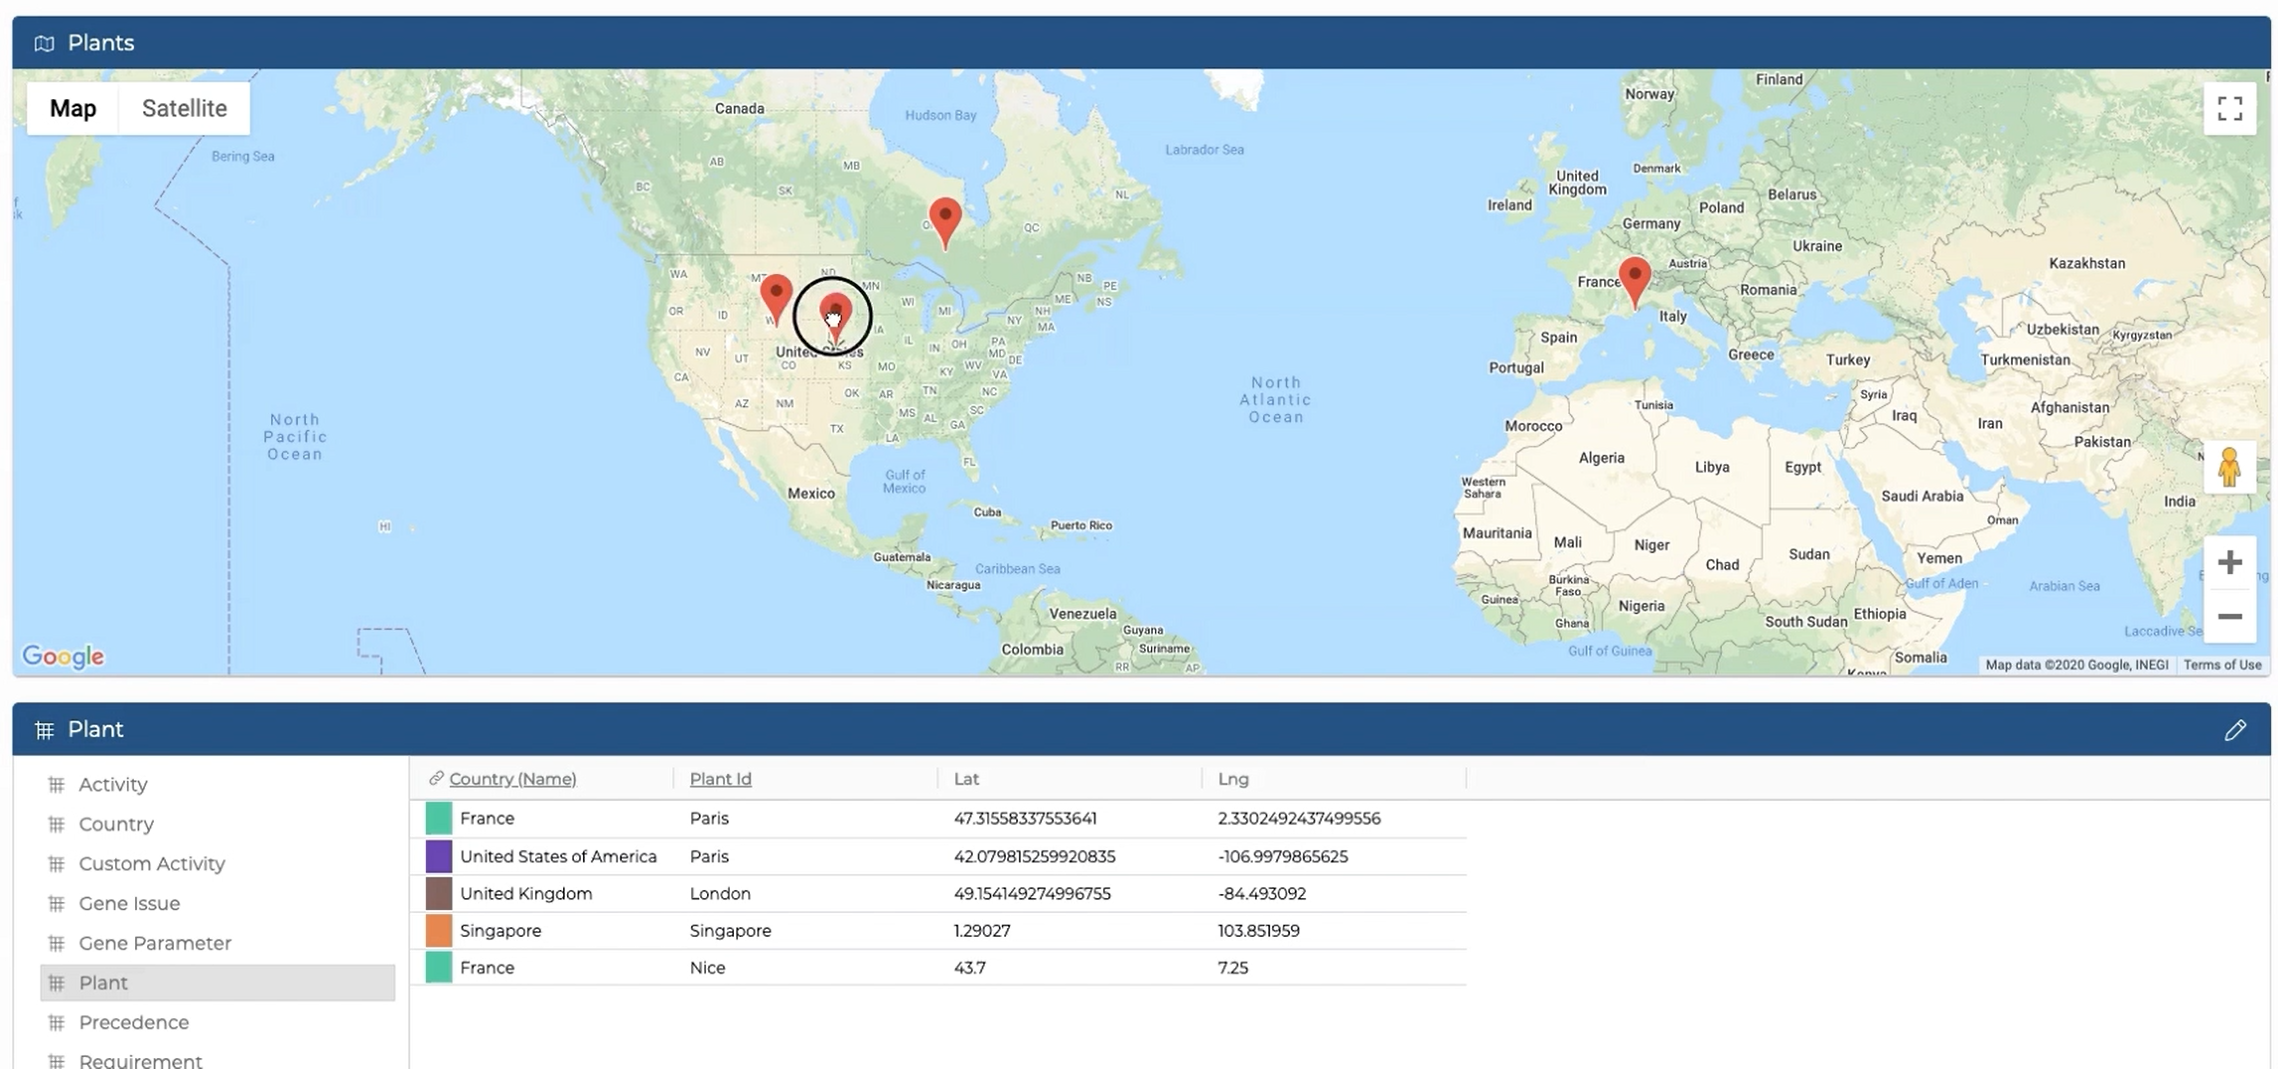Viewport: 2278px width, 1069px height.
Task: Click green swatch in France Nice row
Action: (x=438, y=967)
